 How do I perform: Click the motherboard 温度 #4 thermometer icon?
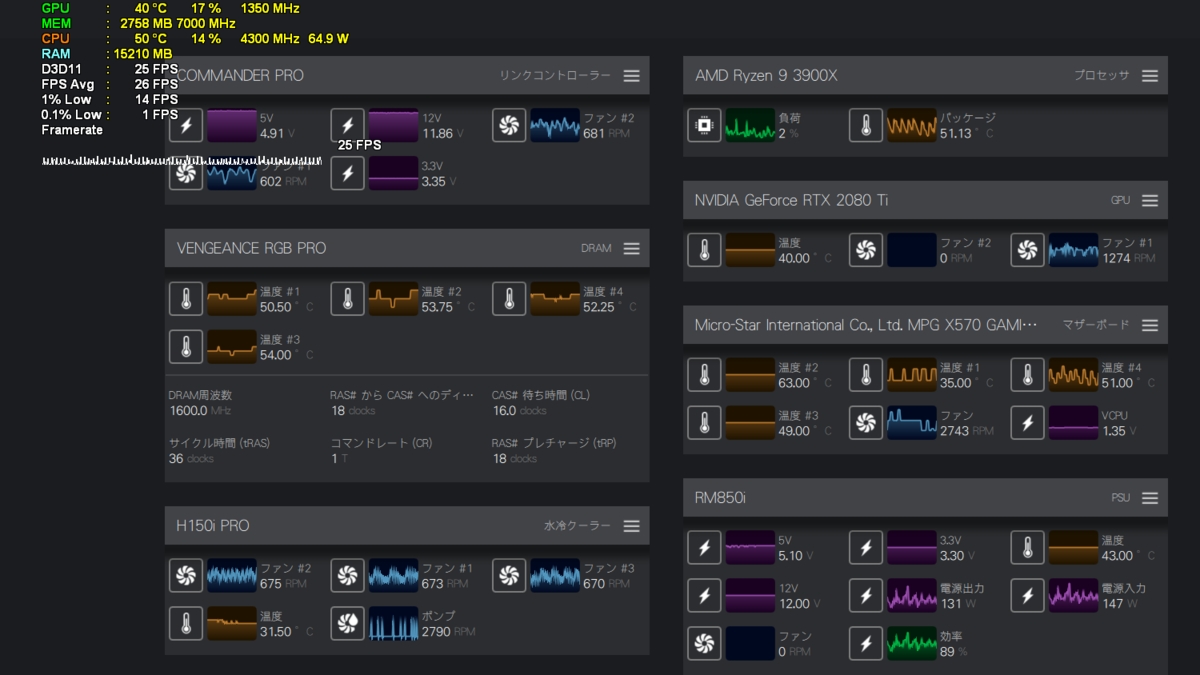pyautogui.click(x=1028, y=376)
